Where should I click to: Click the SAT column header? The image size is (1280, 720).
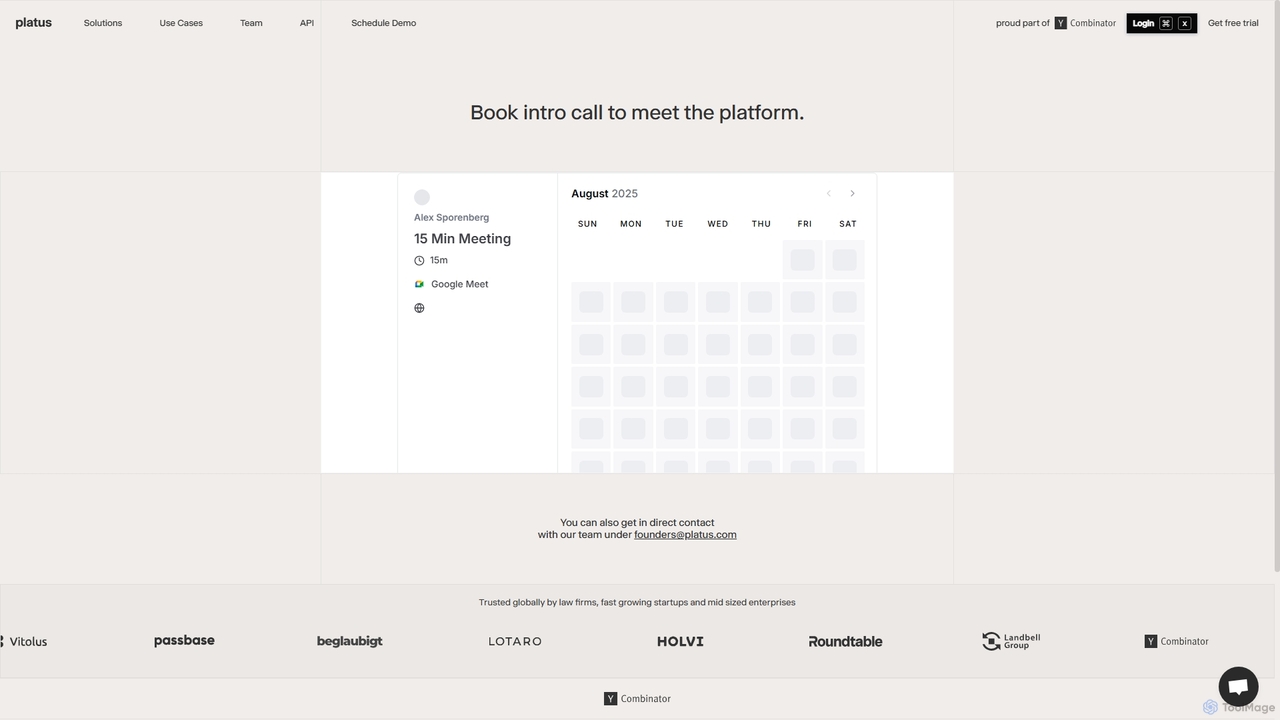click(848, 224)
